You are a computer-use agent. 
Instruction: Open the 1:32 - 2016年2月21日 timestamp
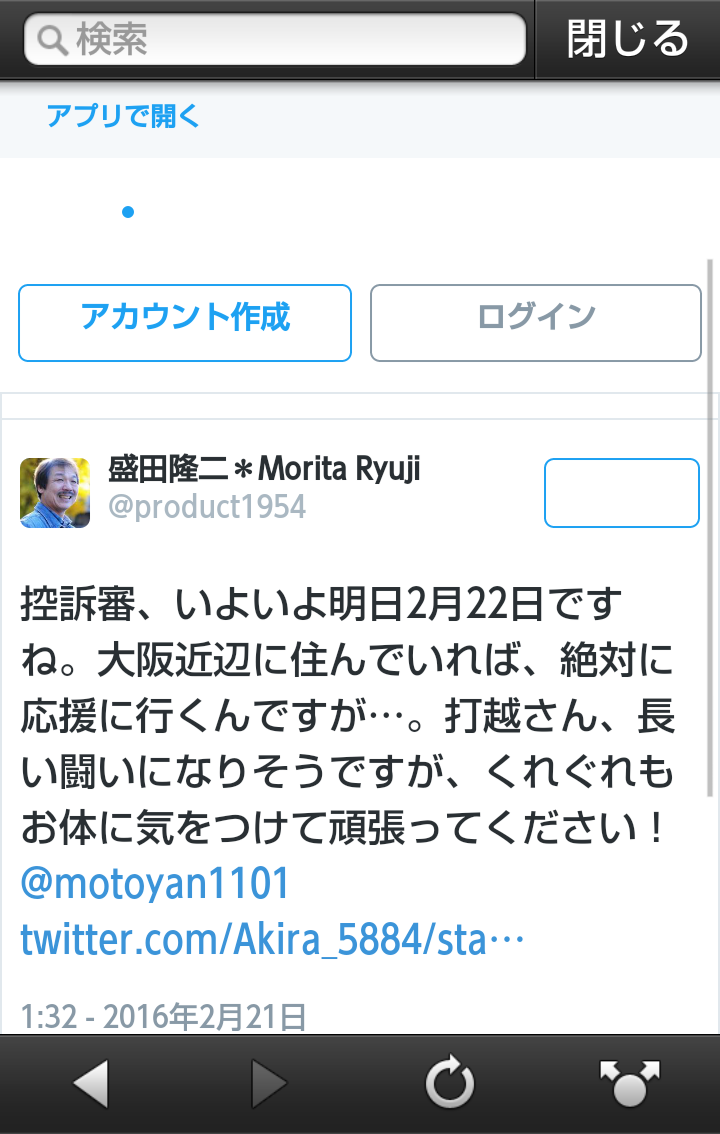point(163,1016)
